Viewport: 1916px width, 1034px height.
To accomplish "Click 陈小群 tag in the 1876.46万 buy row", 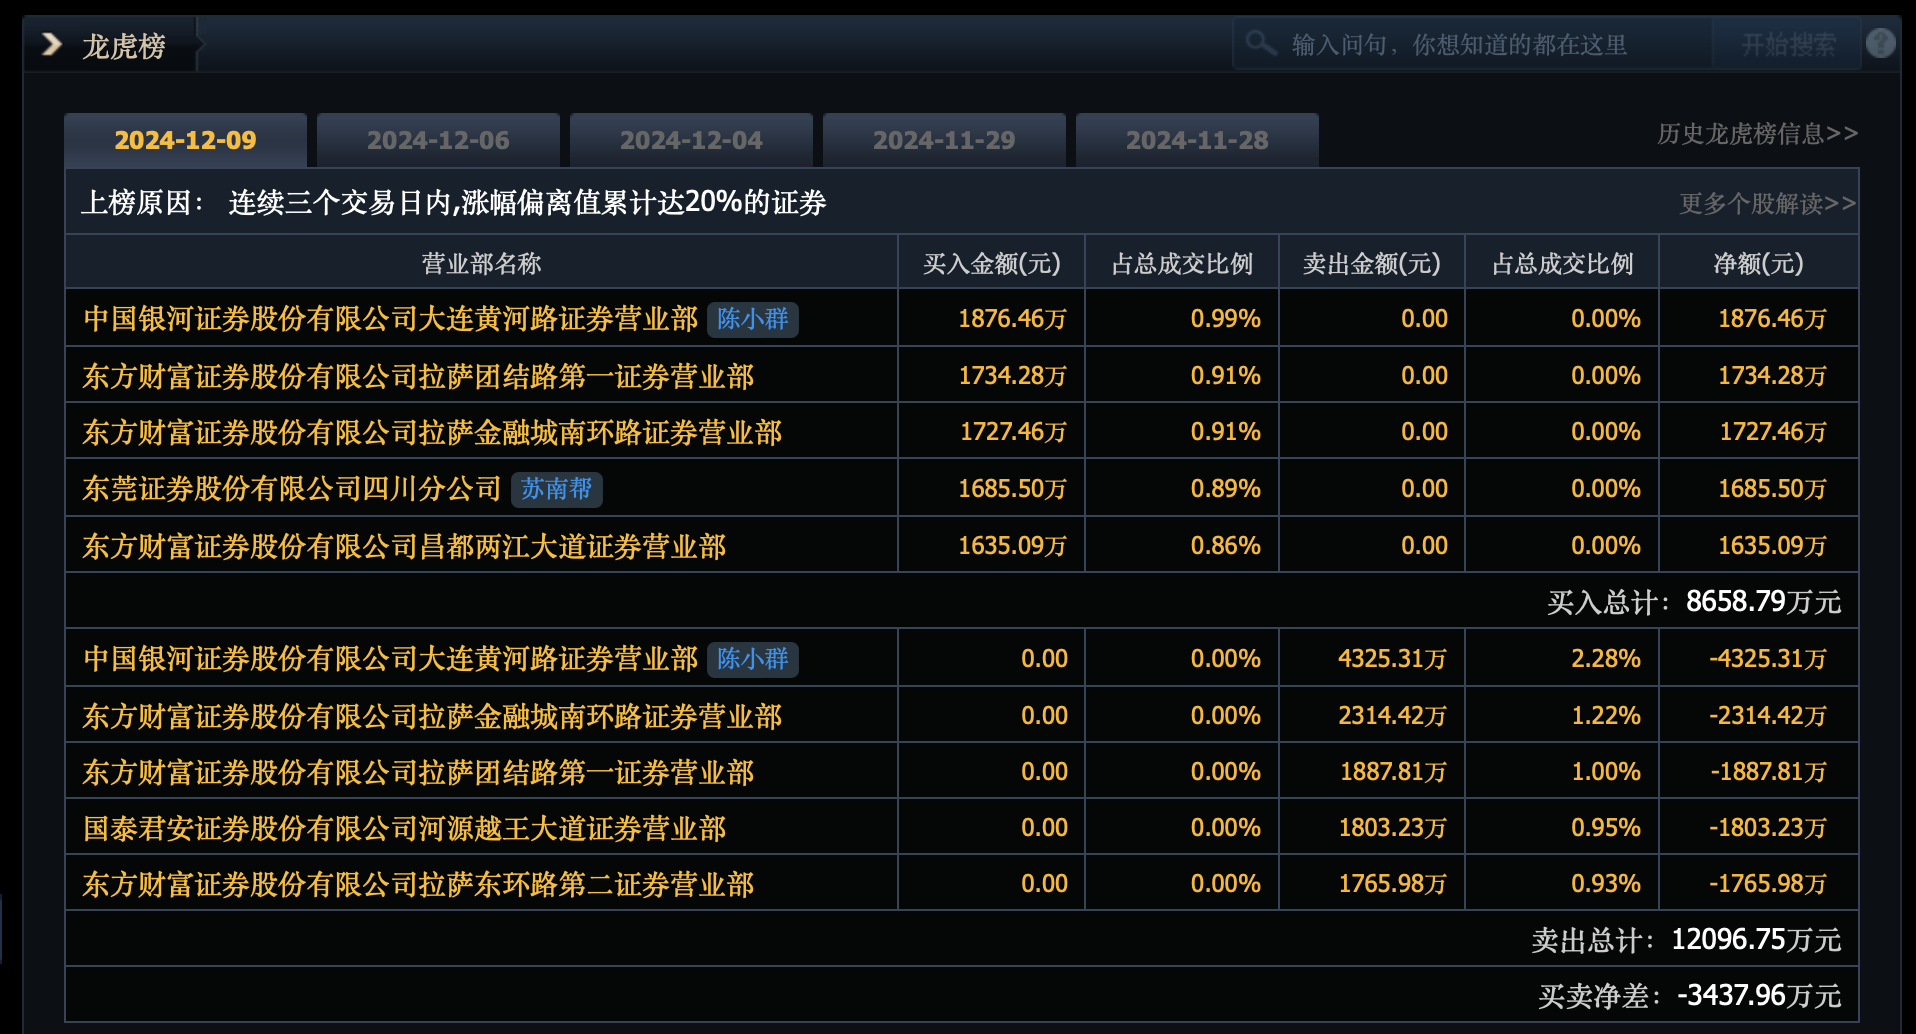I will (x=753, y=319).
